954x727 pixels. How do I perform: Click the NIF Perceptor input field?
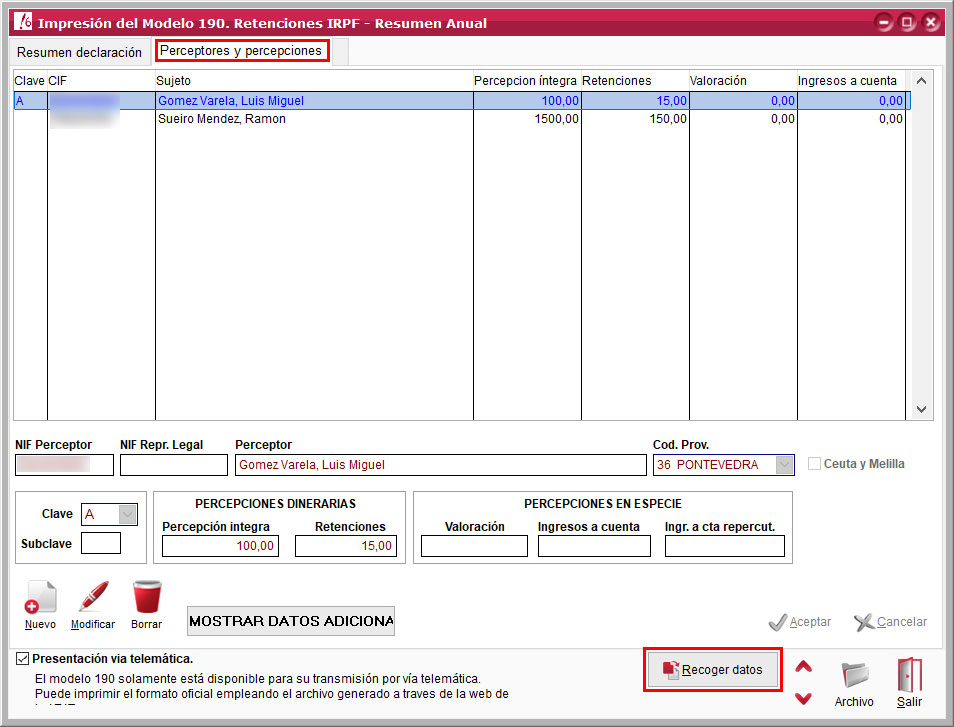(64, 465)
